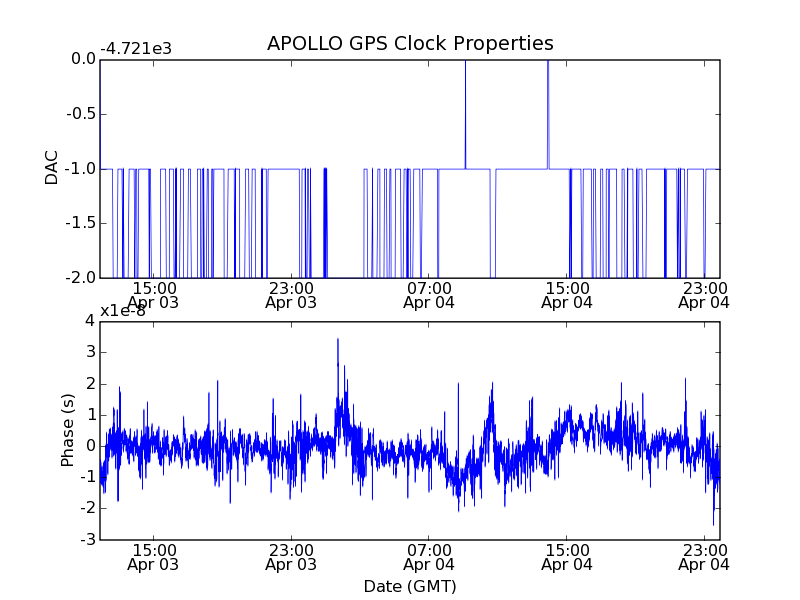Click the DAC plot '-0.5' tick label
Image resolution: width=800 pixels, height=600 pixels.
(81, 114)
